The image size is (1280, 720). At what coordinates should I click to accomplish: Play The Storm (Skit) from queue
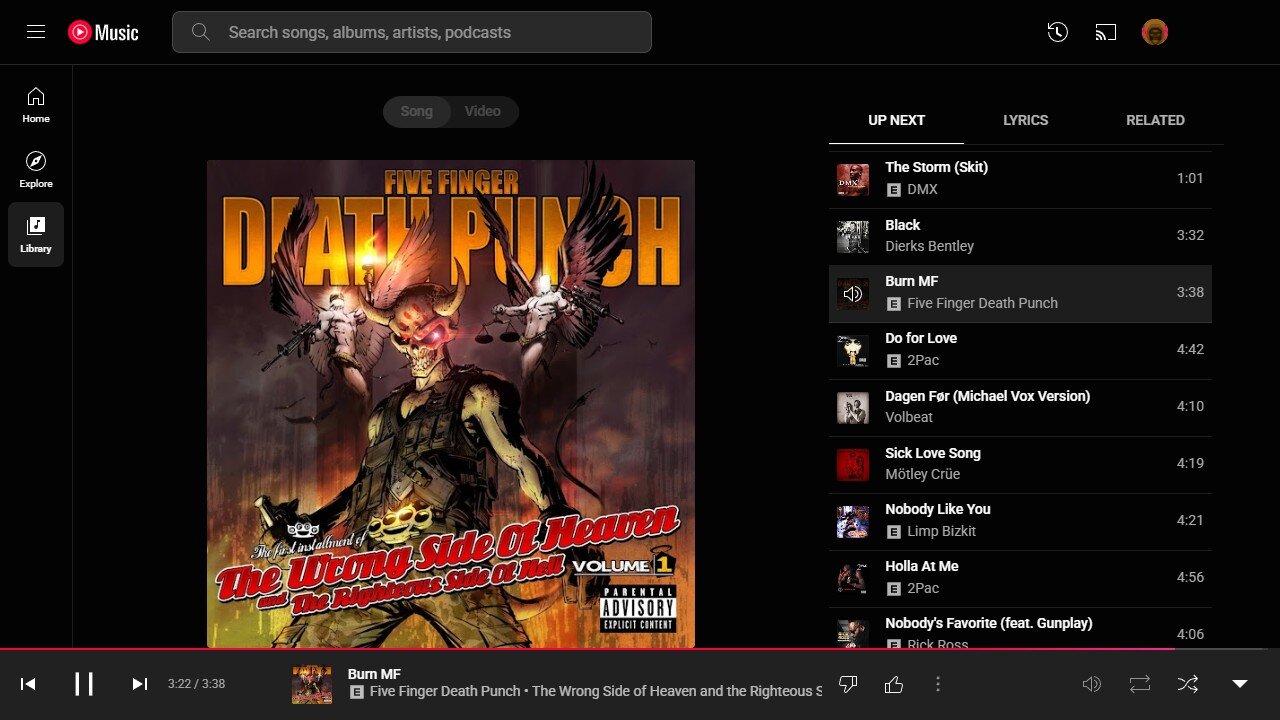click(x=1020, y=179)
